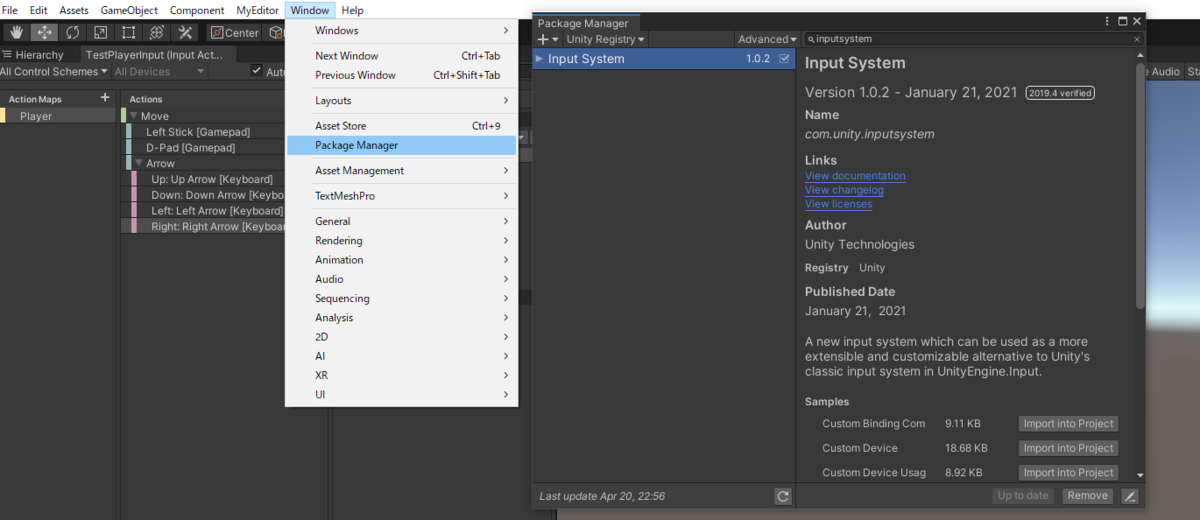Import the Custom Binding Composite sample
Screen dimensions: 1200x520
[x=1068, y=424]
